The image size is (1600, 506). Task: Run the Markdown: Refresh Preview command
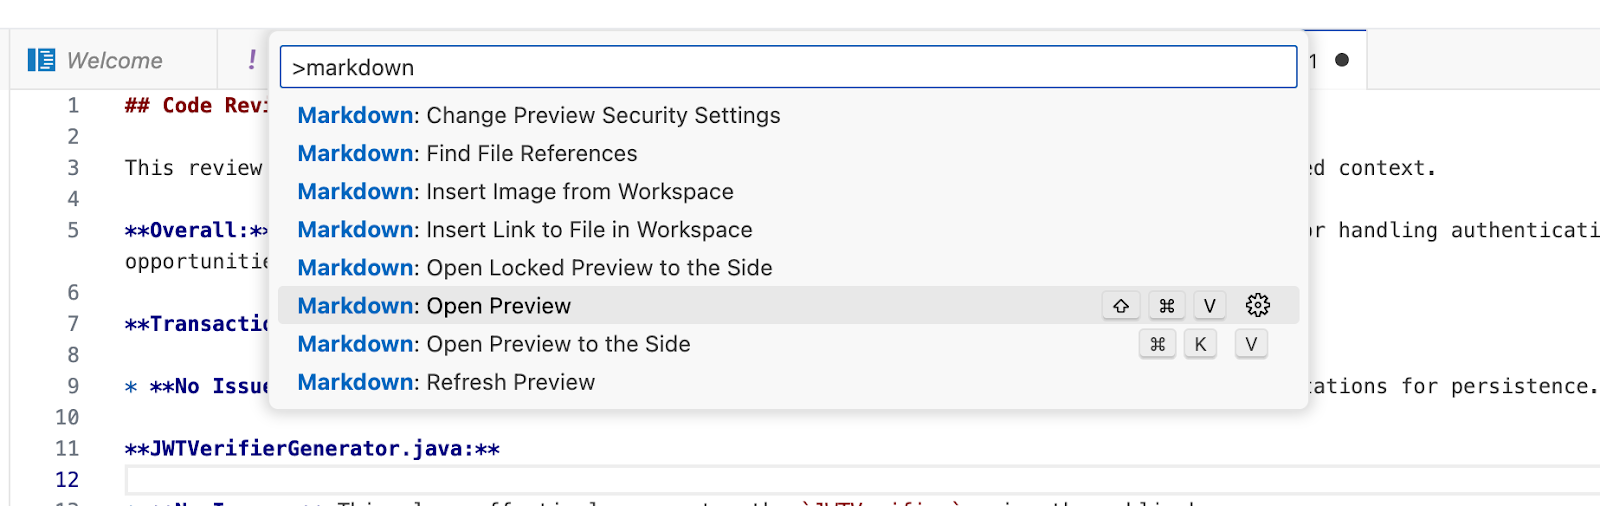(446, 382)
